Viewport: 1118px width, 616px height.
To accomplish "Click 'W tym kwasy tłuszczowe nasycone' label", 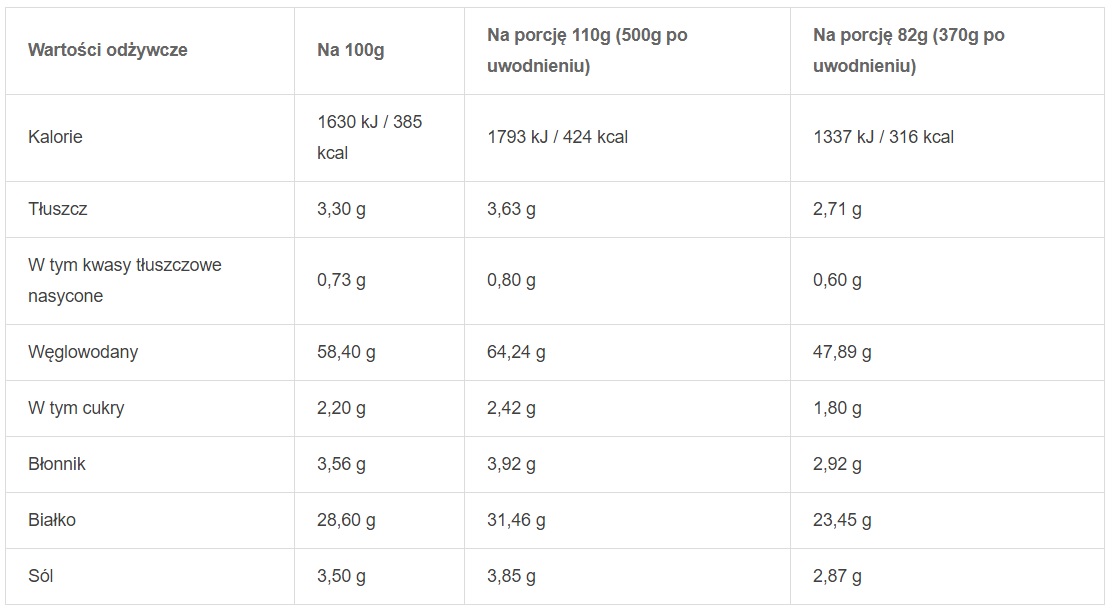I will pyautogui.click(x=124, y=280).
